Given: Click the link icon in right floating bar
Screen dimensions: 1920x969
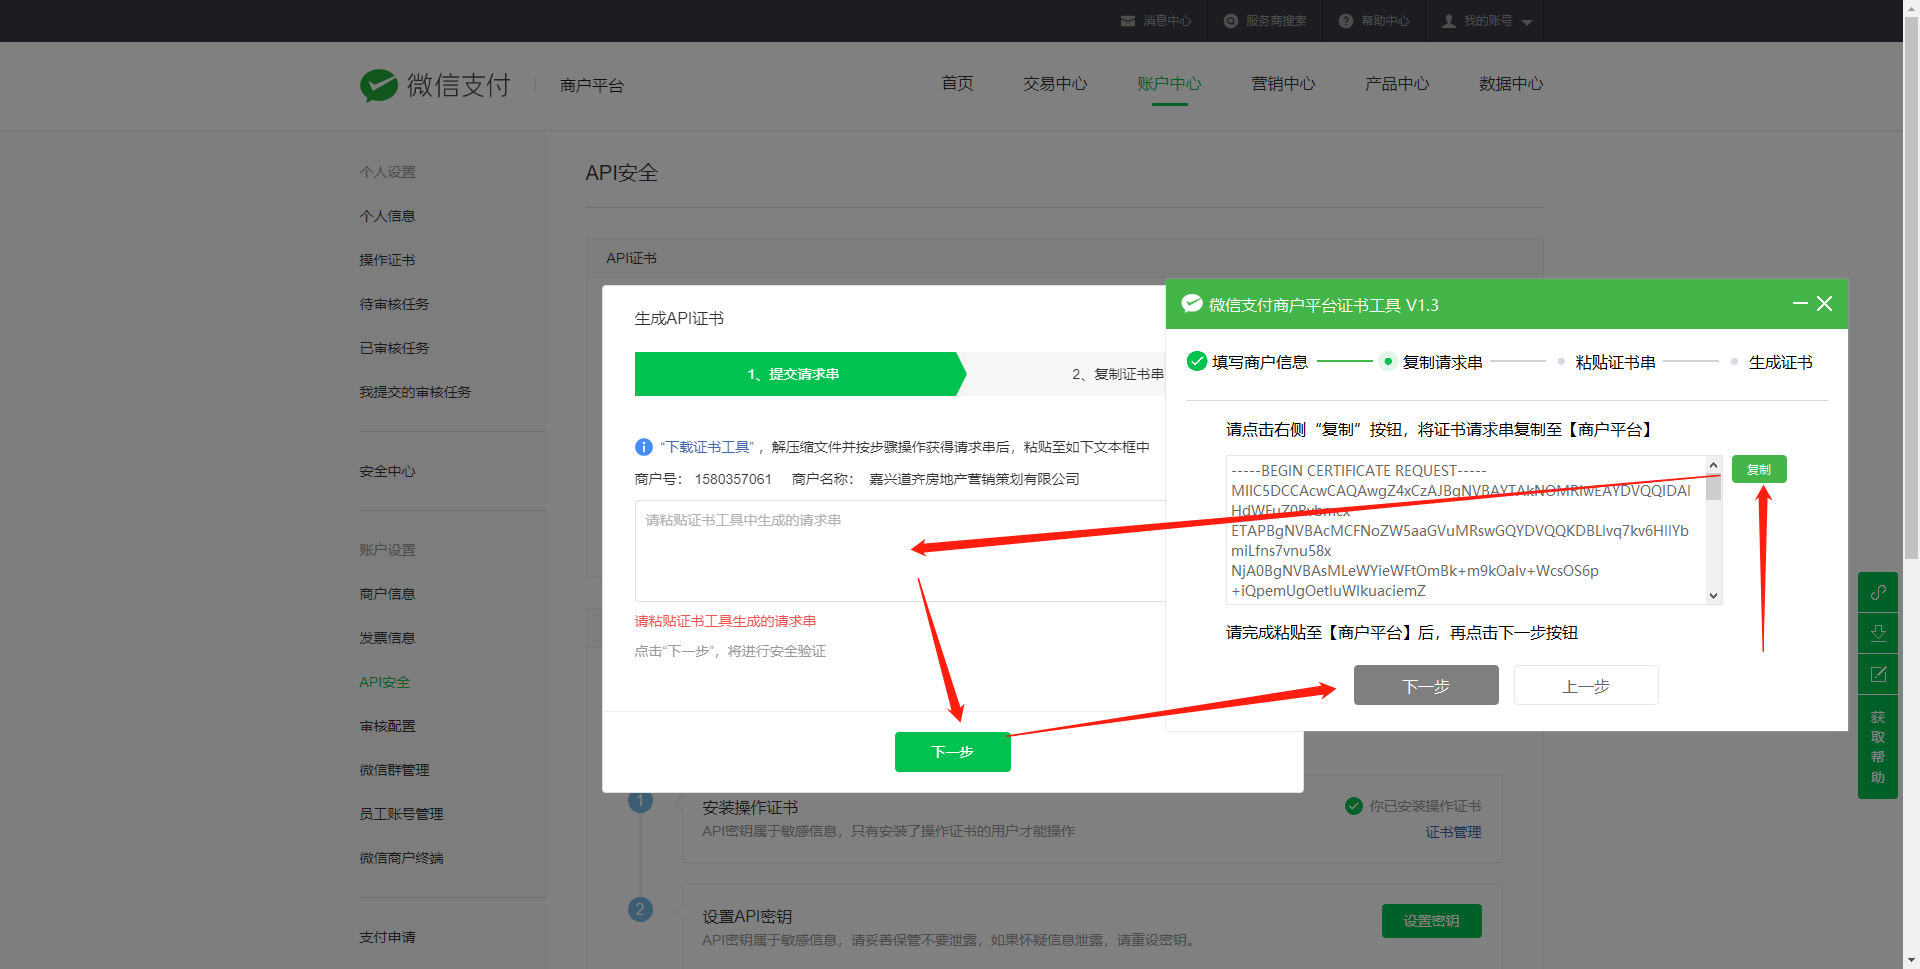Looking at the screenshot, I should pyautogui.click(x=1878, y=592).
